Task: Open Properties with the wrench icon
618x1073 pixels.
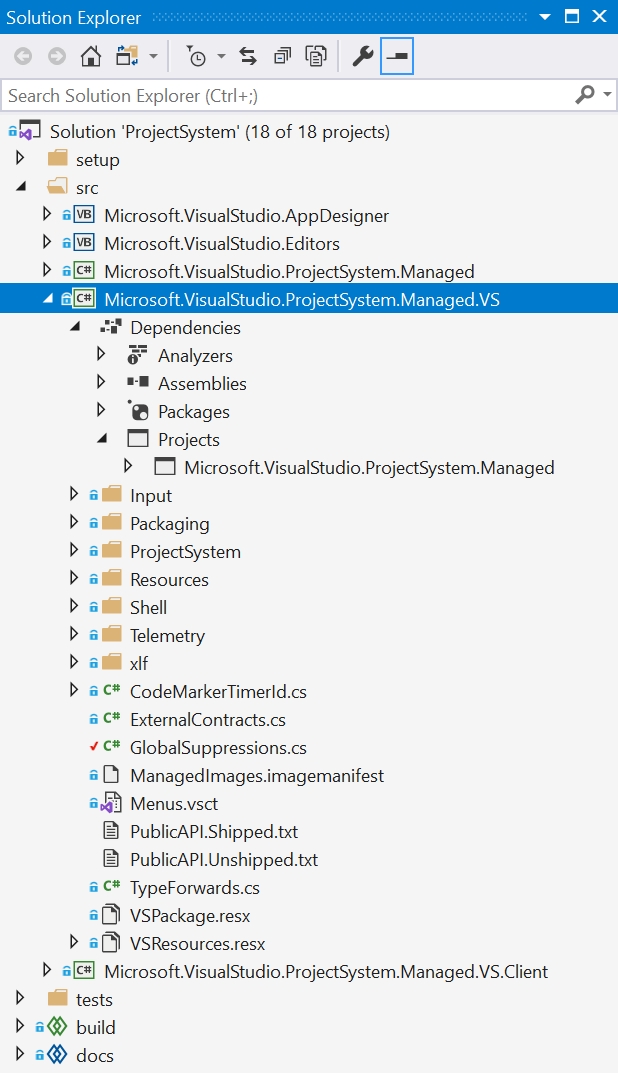Action: coord(363,56)
